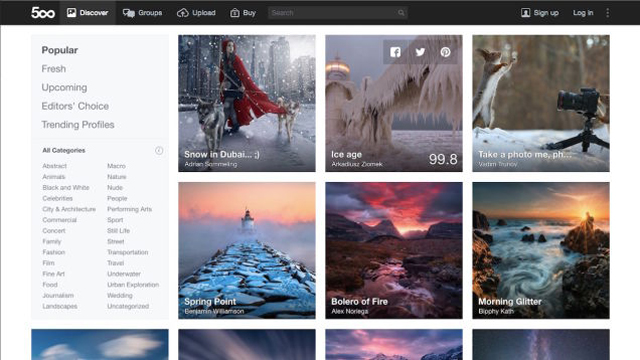Click the Log in link
This screenshot has width=640, height=360.
[x=583, y=13]
